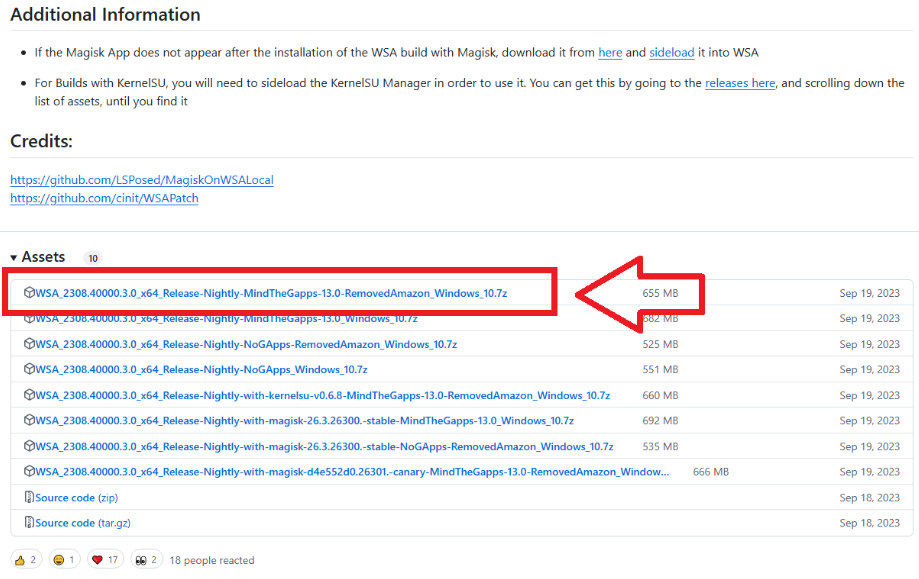Download magisk-26.3 stable MindTheGapps-13.0_Windows asset
The height and width of the screenshot is (579, 919).
(304, 421)
